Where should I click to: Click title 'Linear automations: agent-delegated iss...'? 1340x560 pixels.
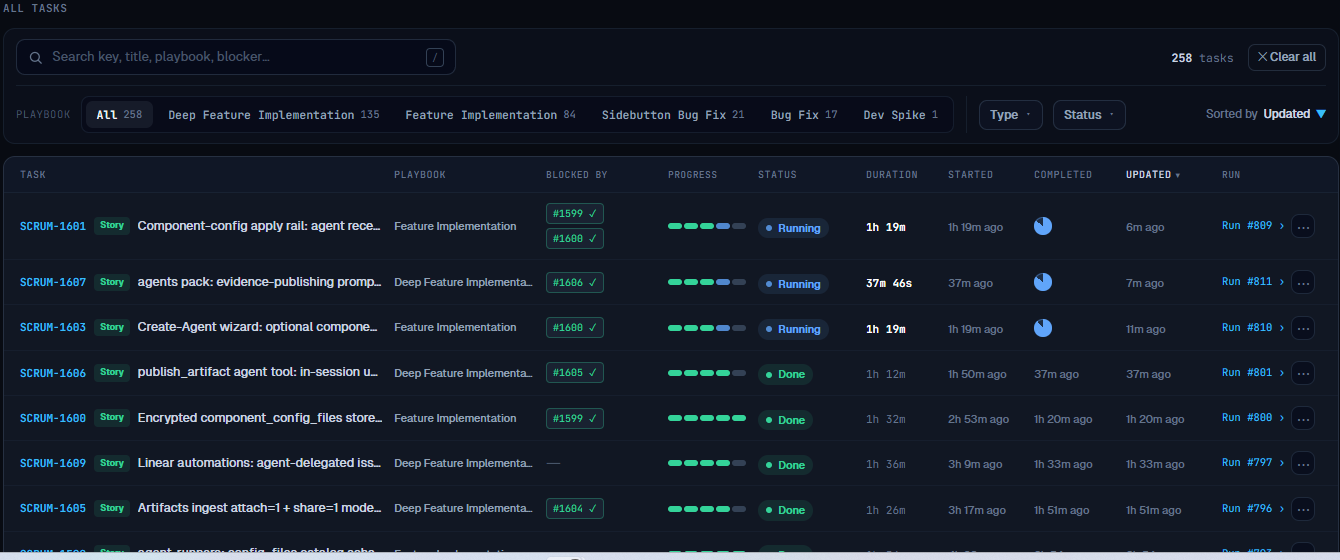(259, 463)
